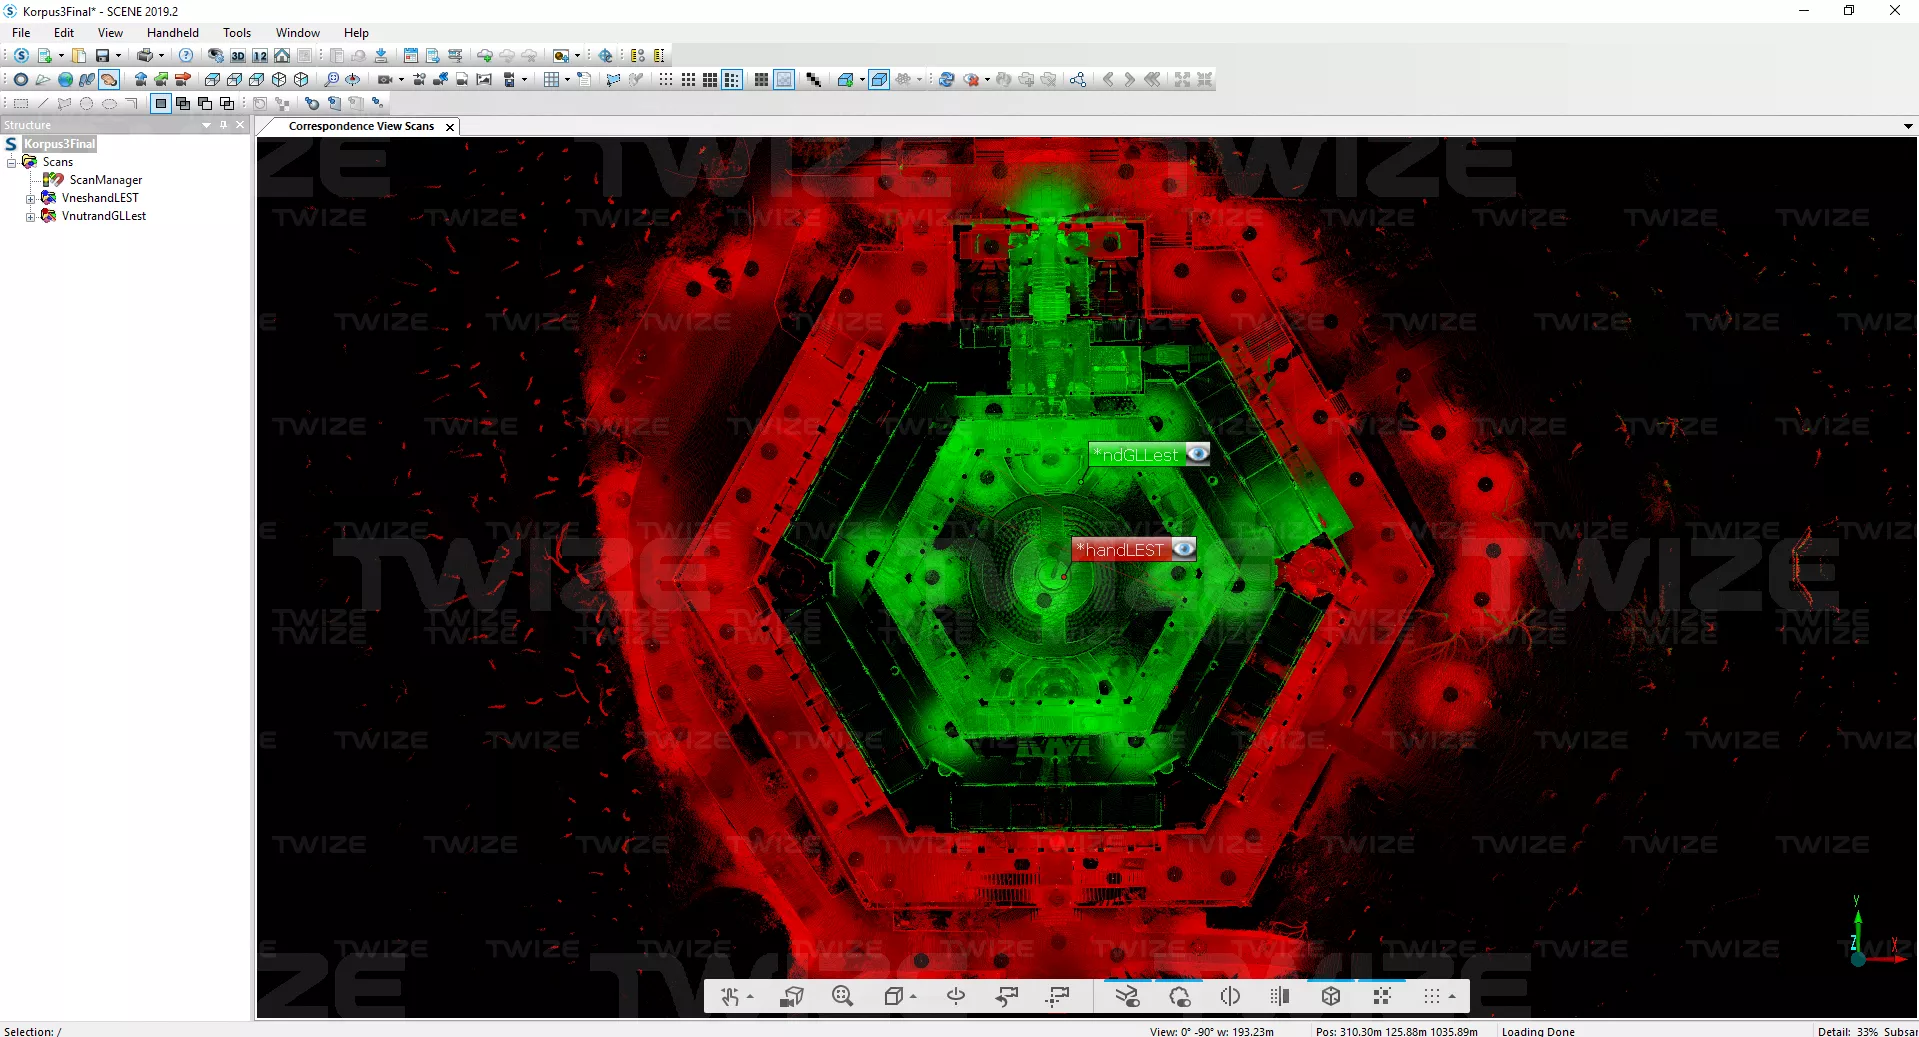The width and height of the screenshot is (1919, 1037).
Task: Select ScanManager in the Structure tree
Action: [x=105, y=180]
